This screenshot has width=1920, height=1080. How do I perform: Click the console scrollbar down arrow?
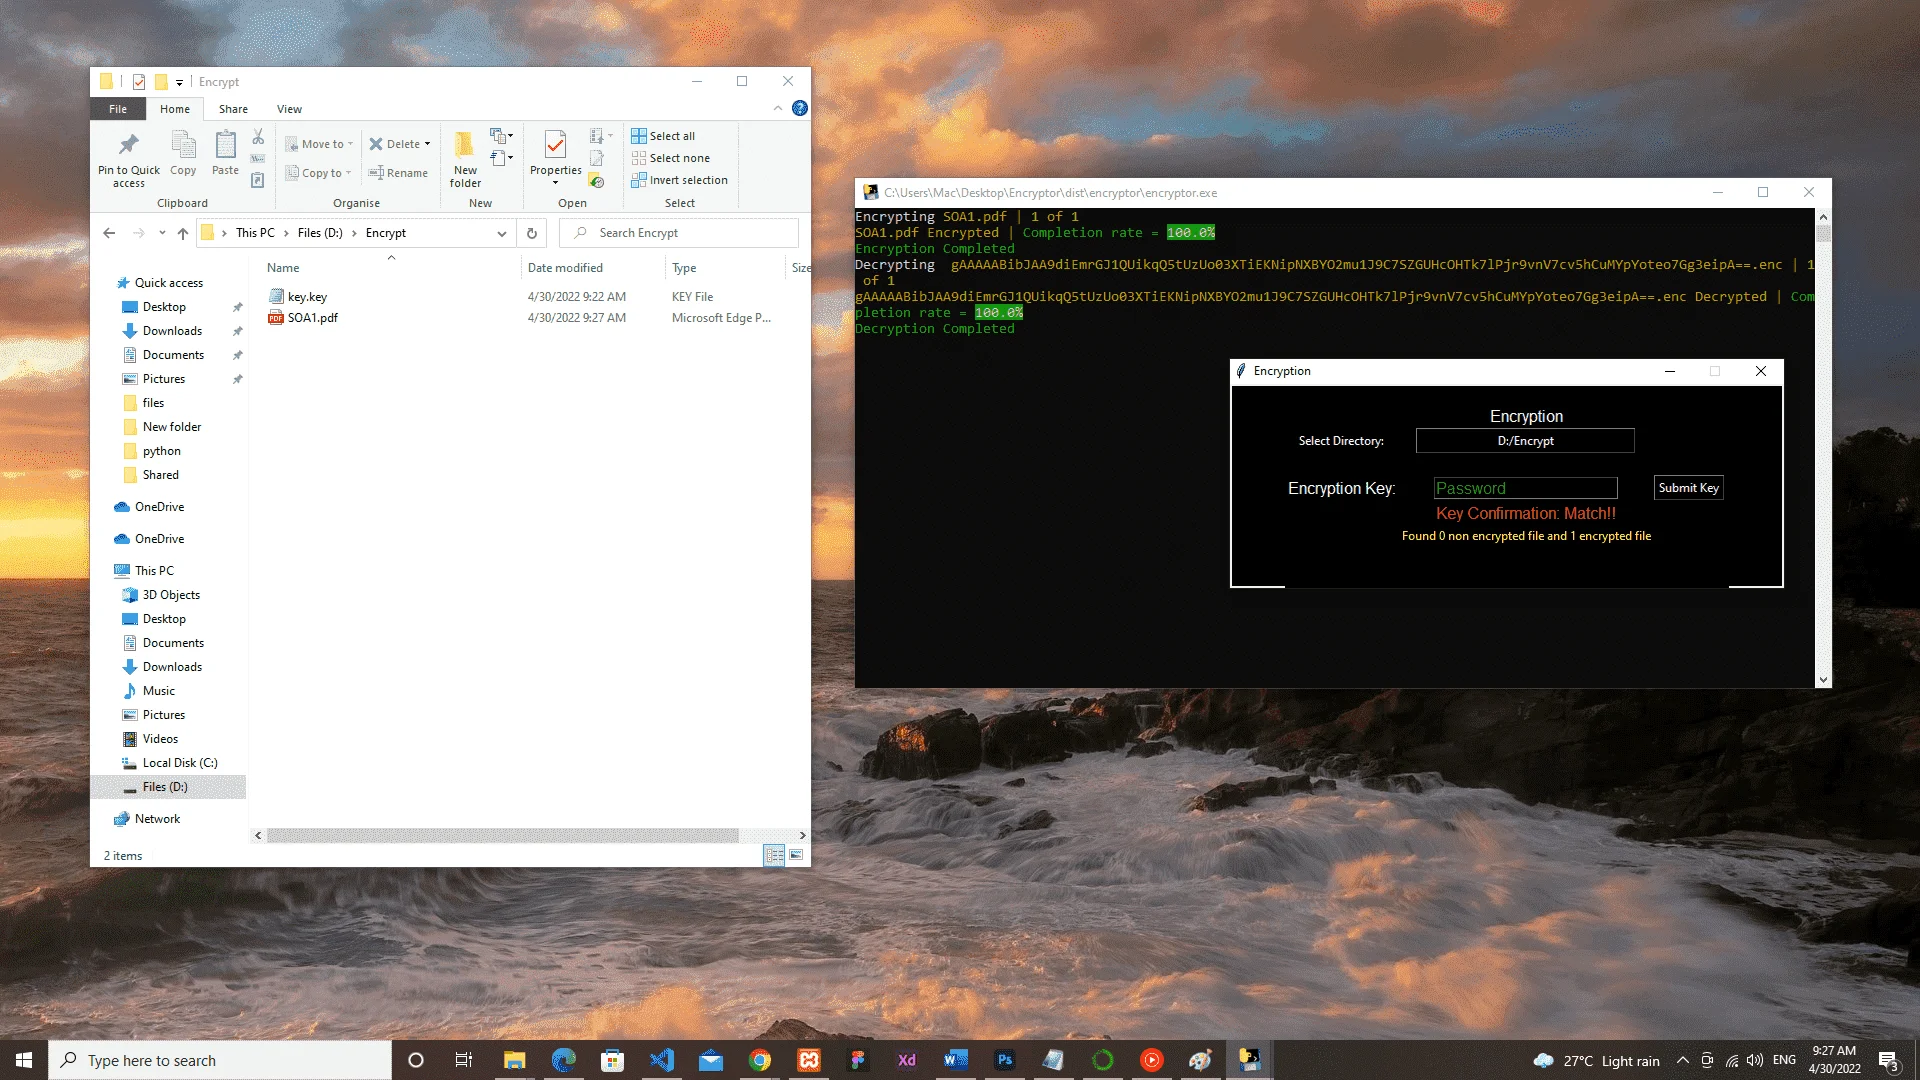point(1823,680)
